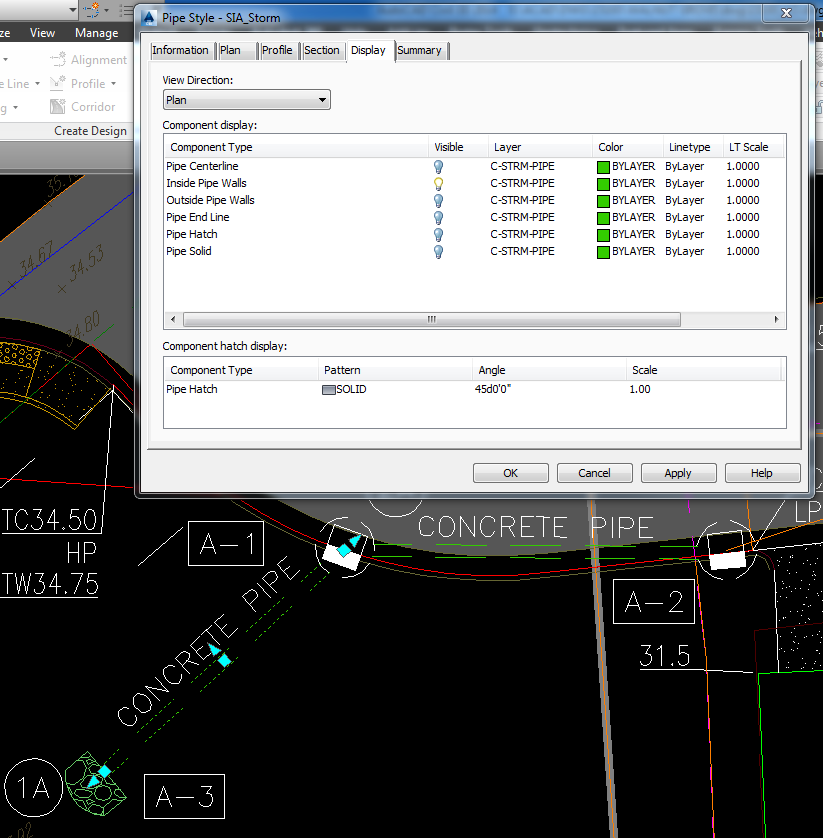Click the Corridor tool icon in ribbon

(x=58, y=106)
